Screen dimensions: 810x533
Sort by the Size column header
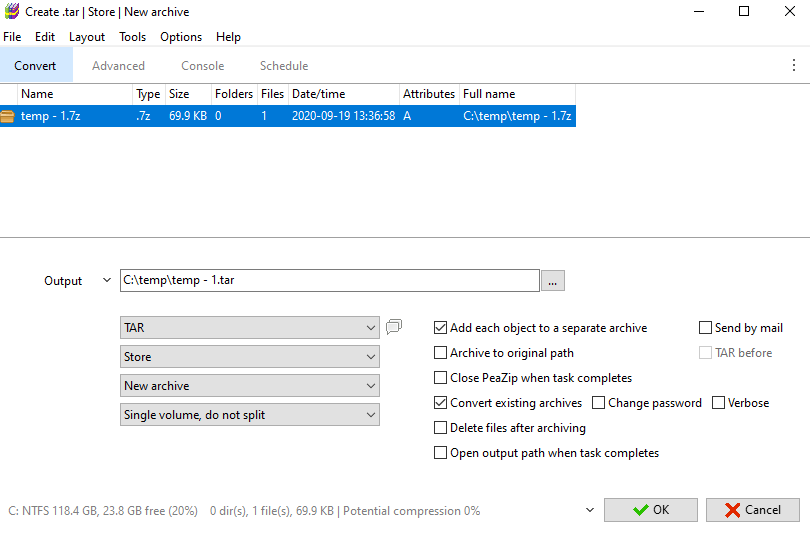click(x=188, y=94)
